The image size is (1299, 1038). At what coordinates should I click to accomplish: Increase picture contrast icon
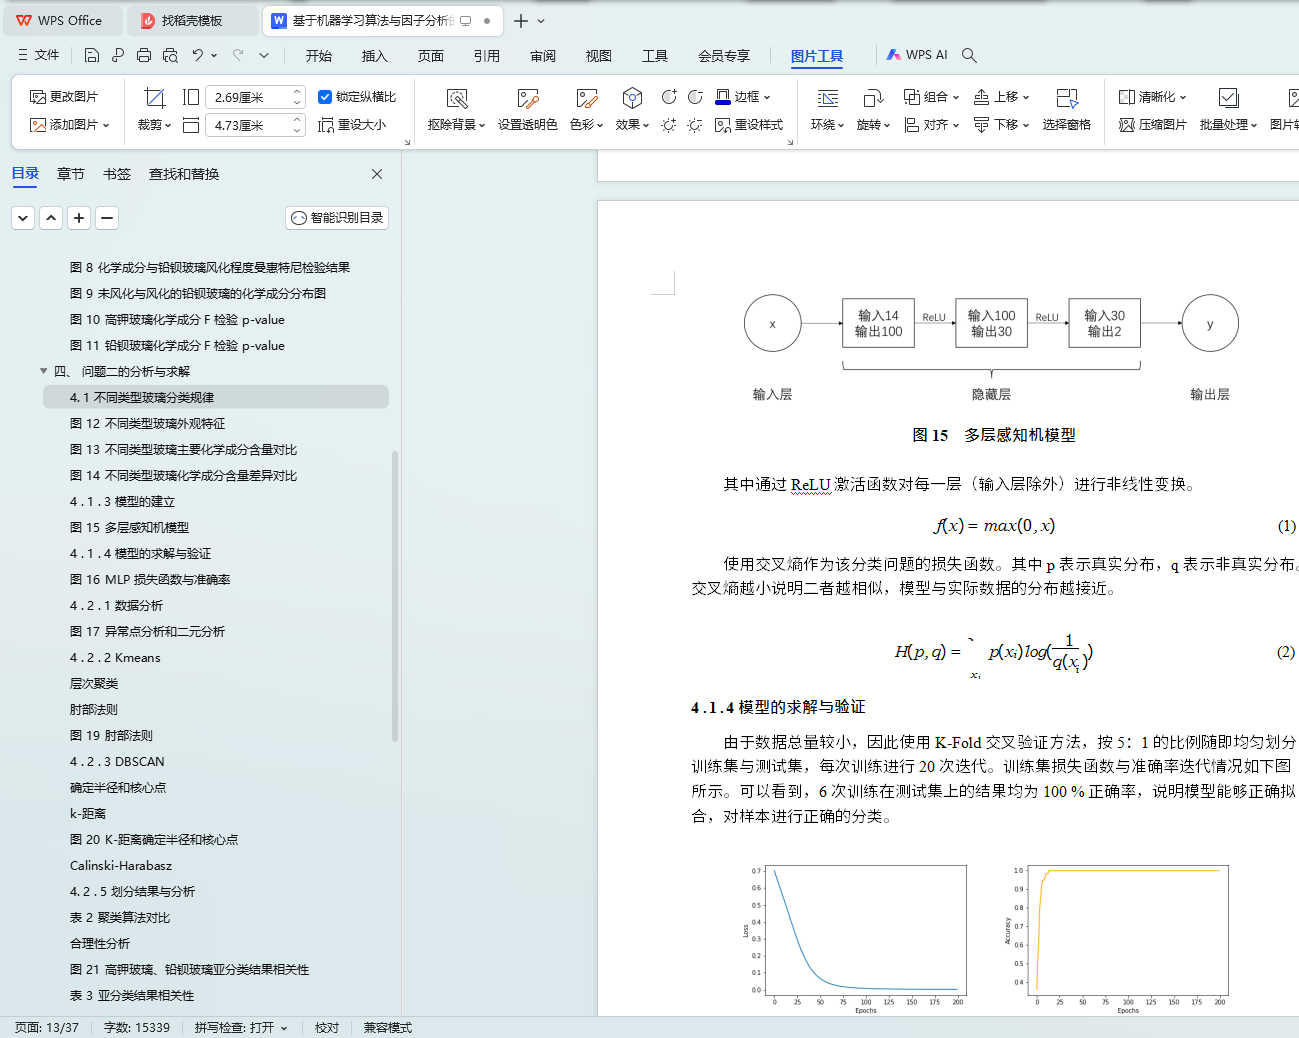click(x=669, y=97)
